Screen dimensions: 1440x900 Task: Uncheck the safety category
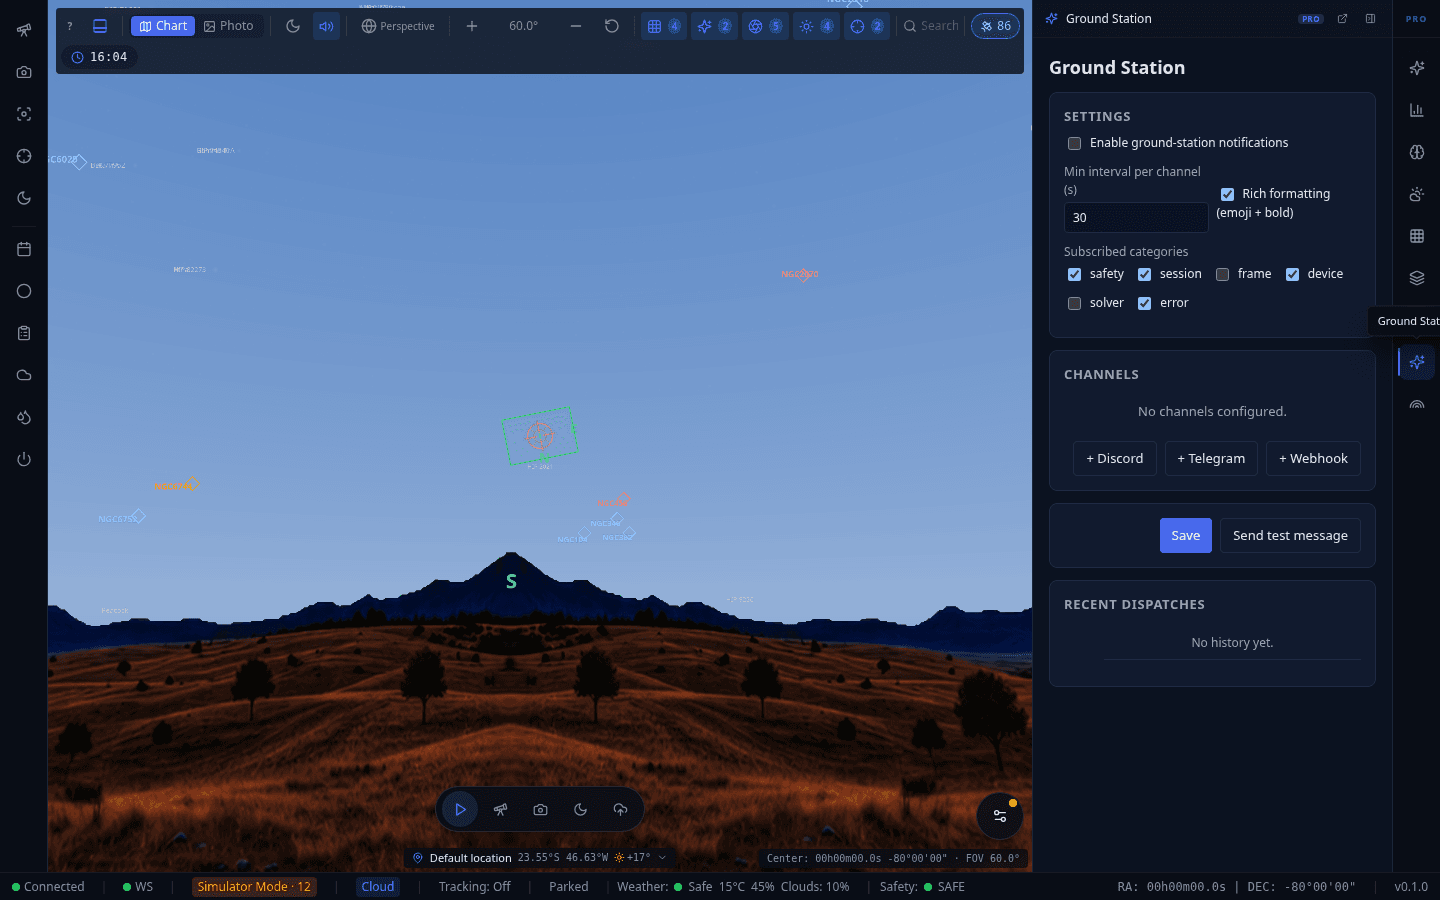click(x=1074, y=274)
